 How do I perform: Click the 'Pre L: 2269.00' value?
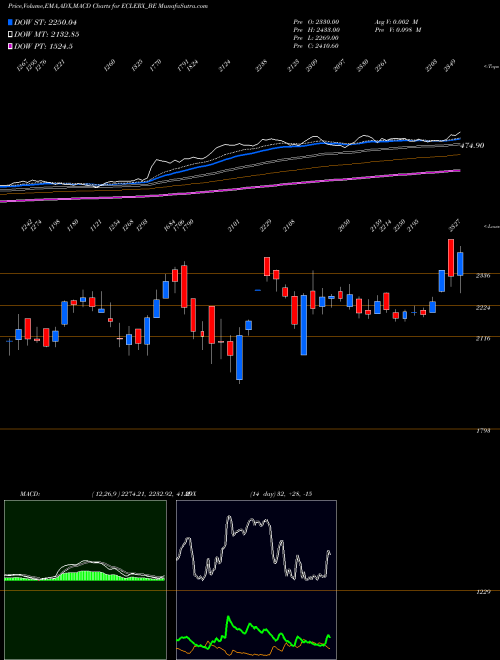pos(316,38)
